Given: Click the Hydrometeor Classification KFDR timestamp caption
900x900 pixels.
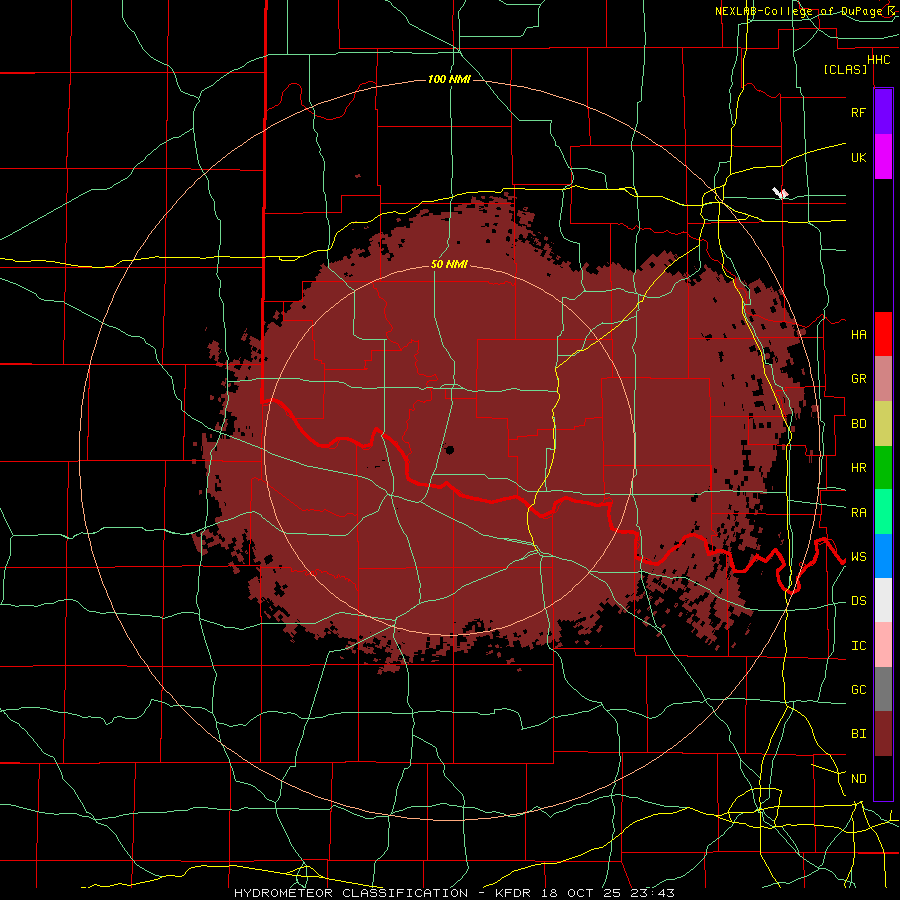Looking at the screenshot, I should coord(454,893).
